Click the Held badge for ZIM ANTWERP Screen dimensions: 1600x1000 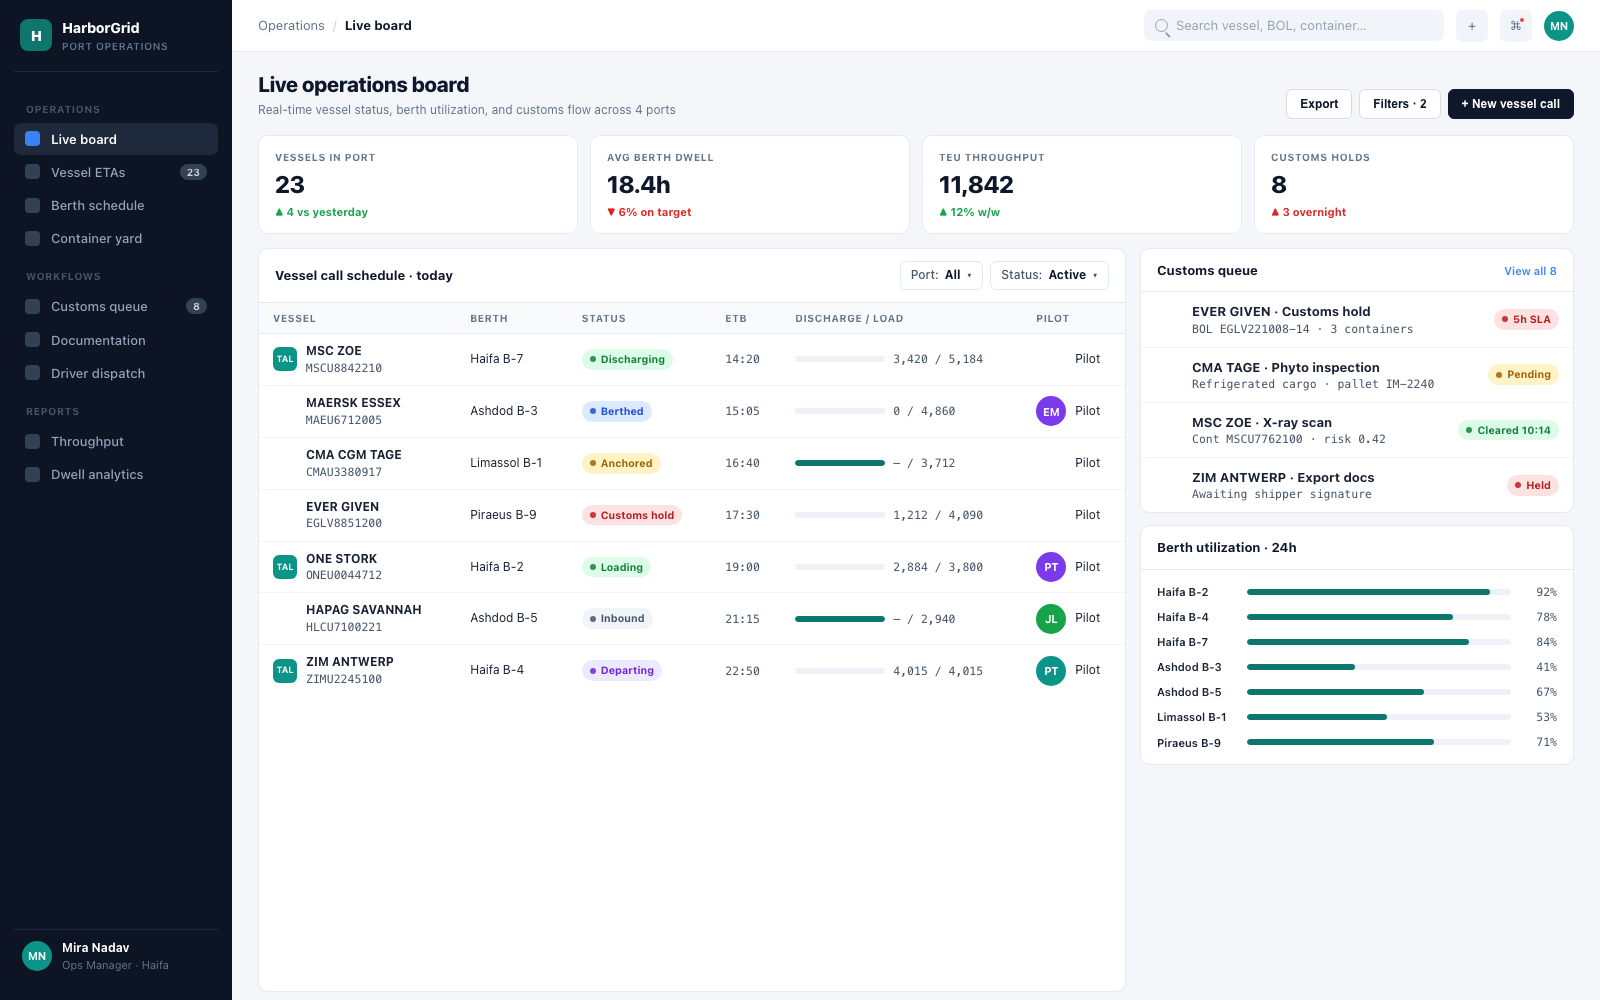pos(1533,486)
